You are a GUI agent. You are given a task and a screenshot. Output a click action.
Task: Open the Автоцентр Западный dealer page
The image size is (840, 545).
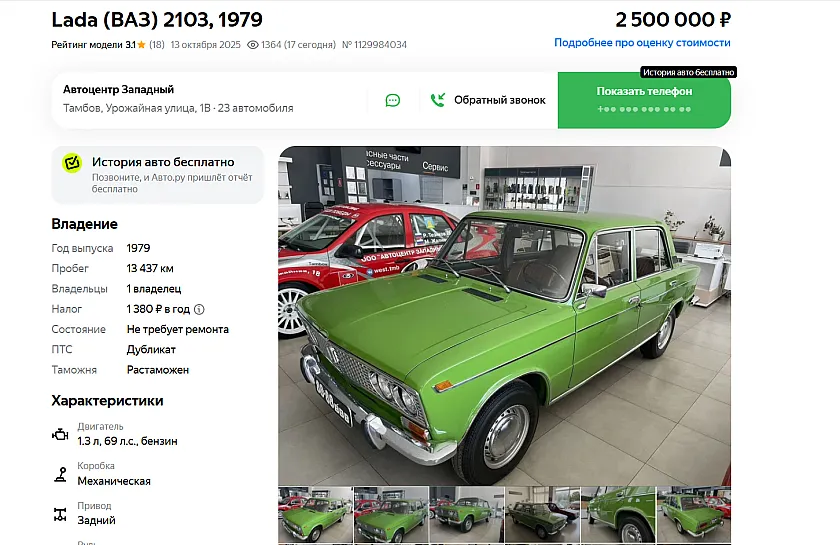pos(118,89)
